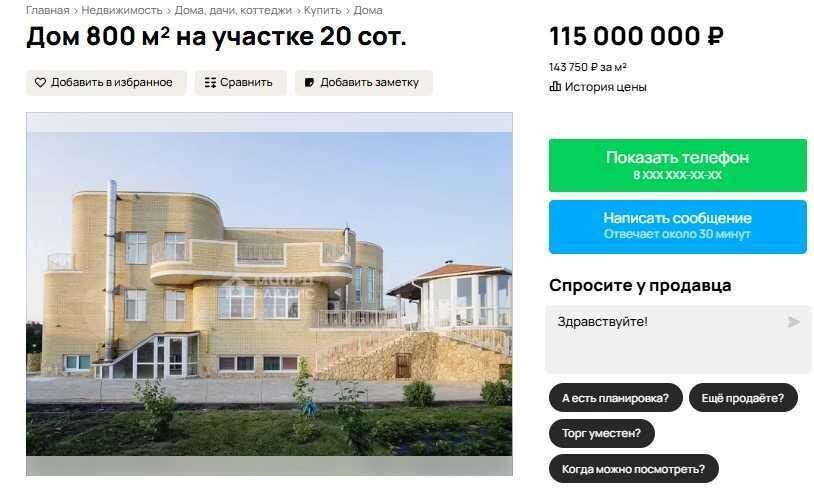Choose the А есть планировка? quick question
This screenshot has width=814, height=492.
[616, 398]
